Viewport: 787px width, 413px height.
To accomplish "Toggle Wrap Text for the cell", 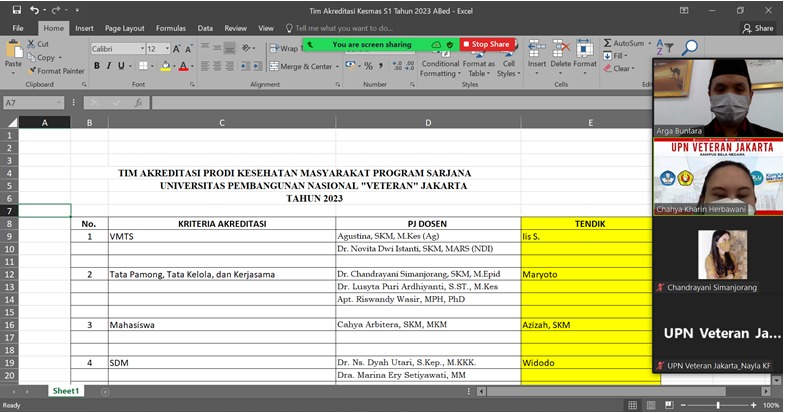I will click(x=286, y=48).
